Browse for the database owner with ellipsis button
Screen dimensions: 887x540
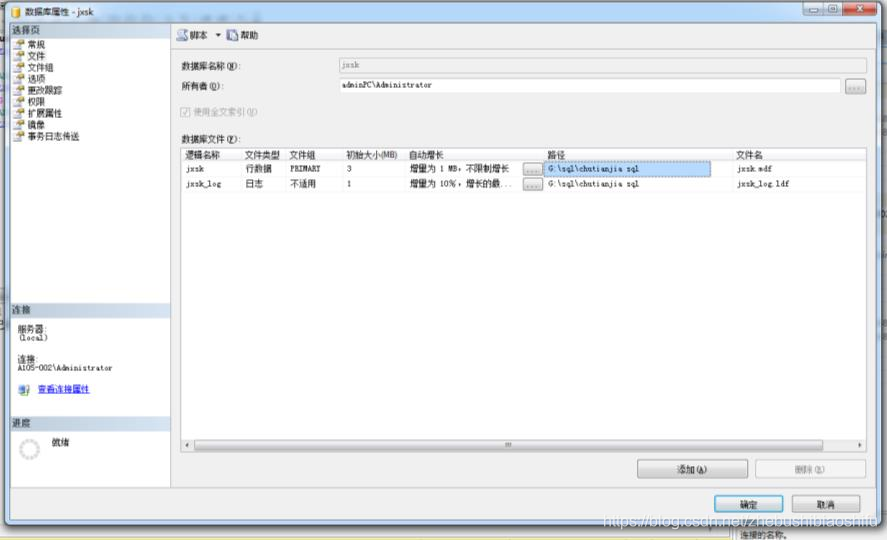pyautogui.click(x=855, y=87)
